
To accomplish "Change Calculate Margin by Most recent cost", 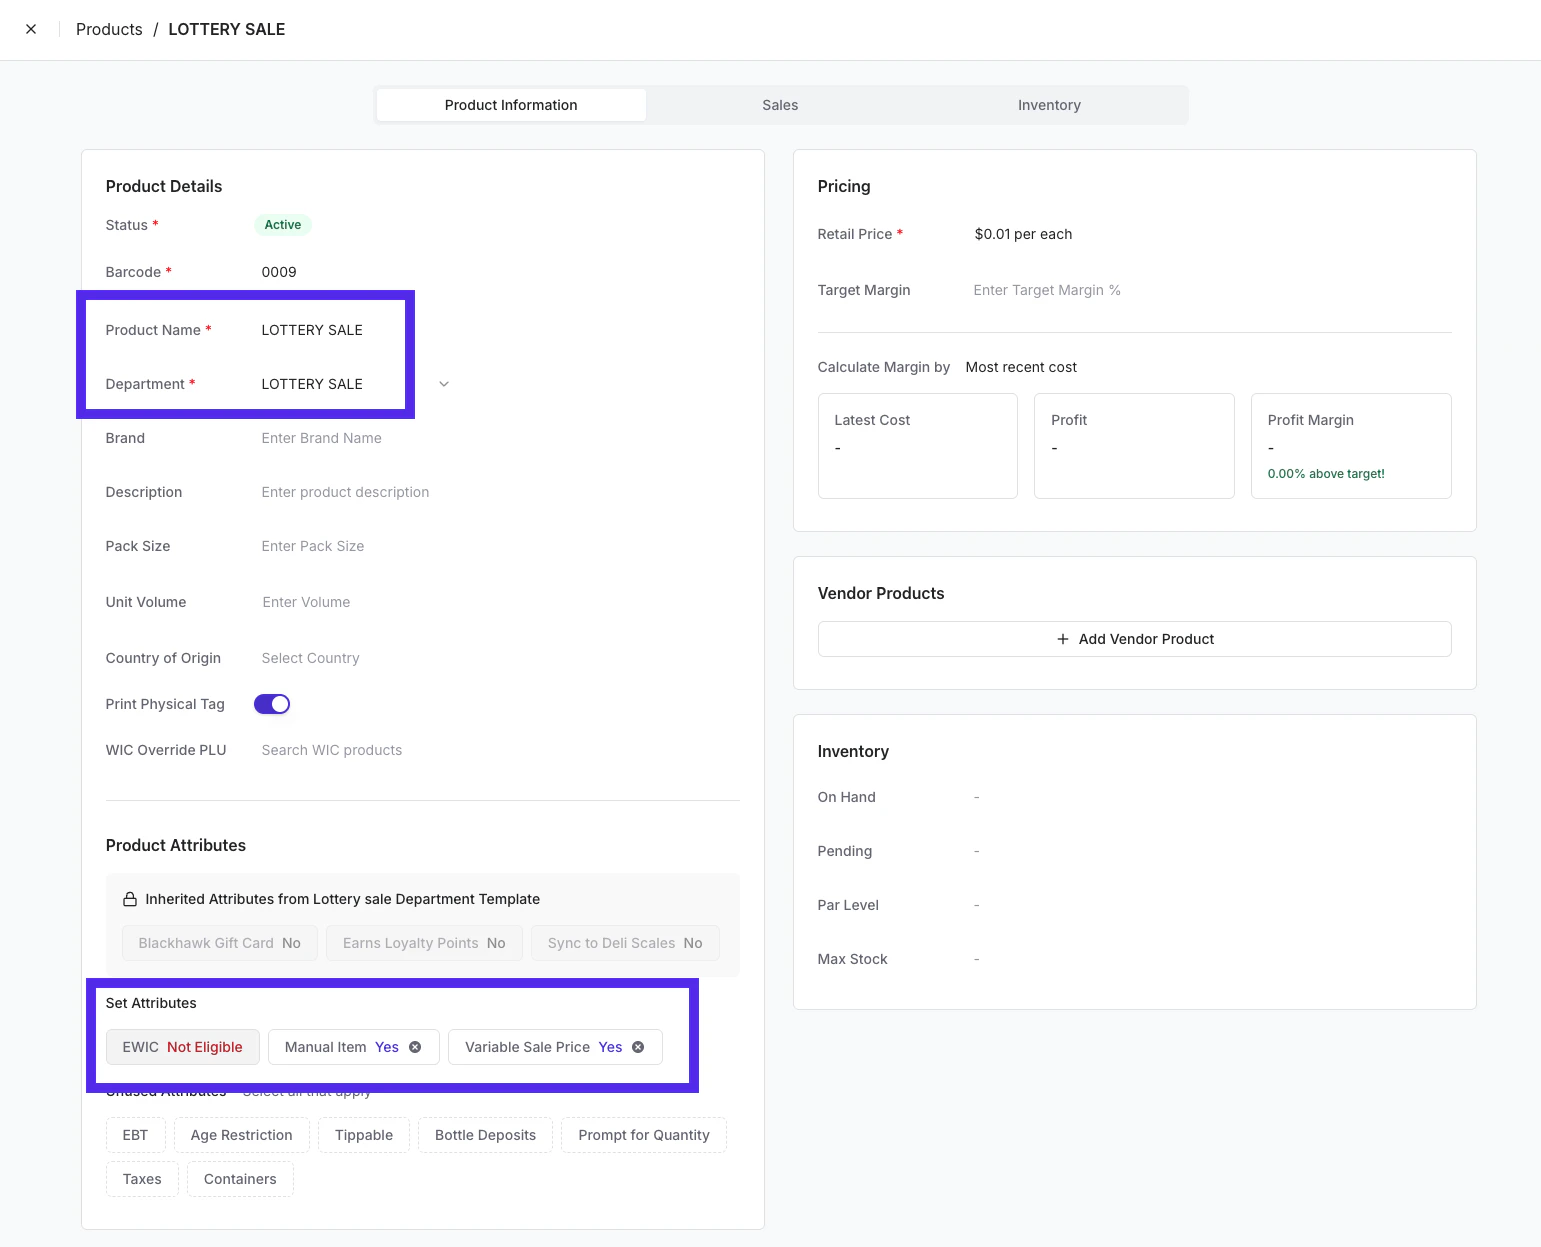I will (x=1021, y=367).
